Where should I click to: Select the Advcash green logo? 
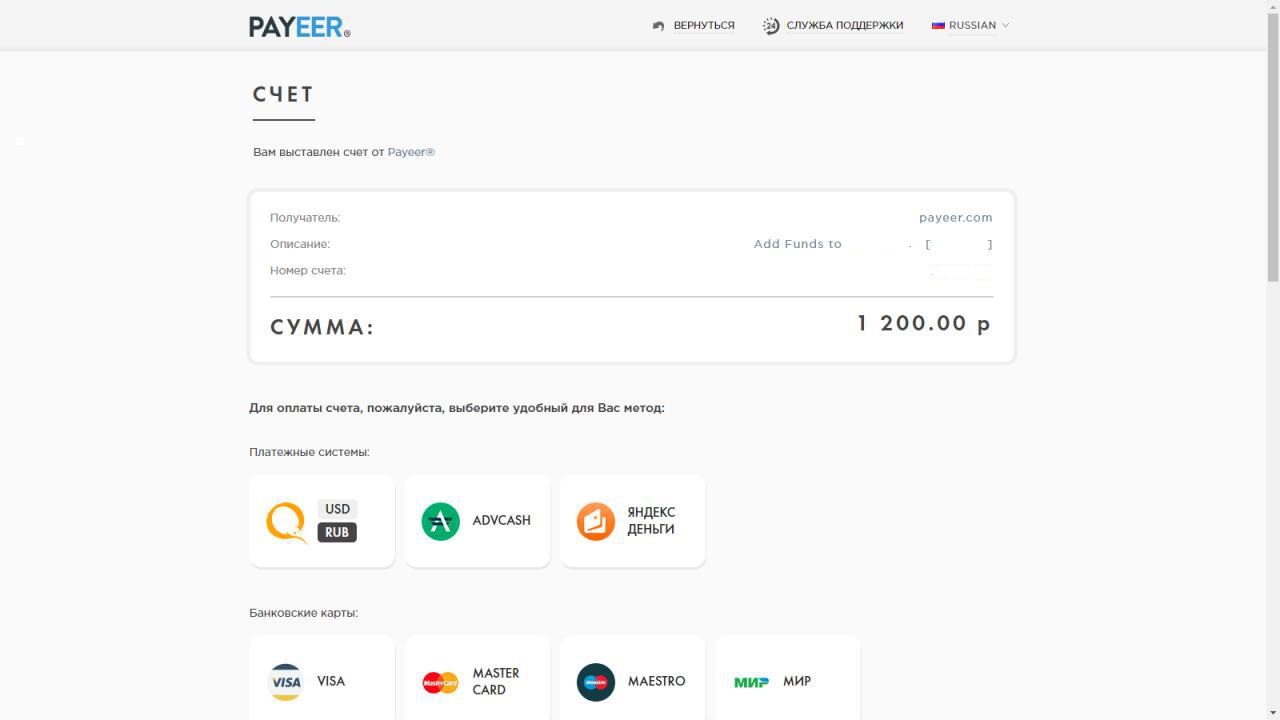click(440, 521)
